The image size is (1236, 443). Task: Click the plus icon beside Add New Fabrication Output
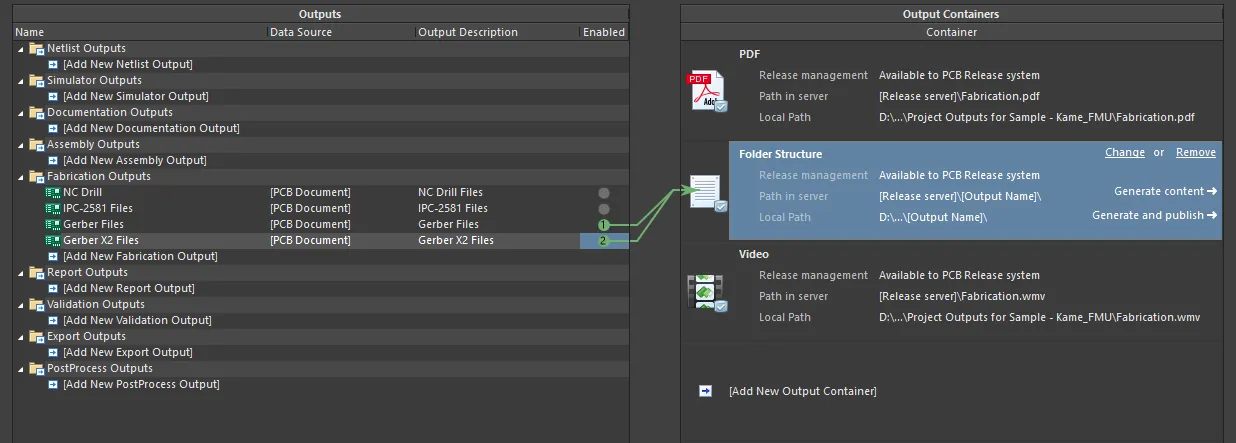coord(54,256)
